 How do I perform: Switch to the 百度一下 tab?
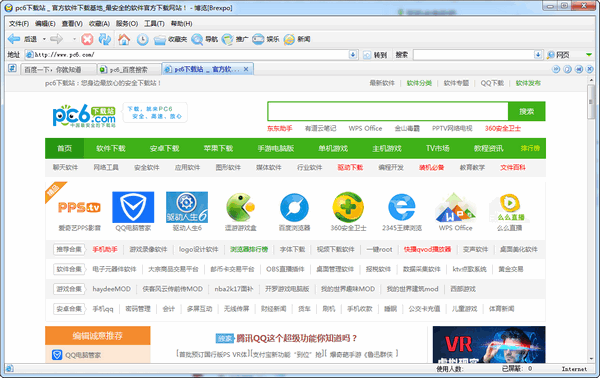click(x=52, y=69)
